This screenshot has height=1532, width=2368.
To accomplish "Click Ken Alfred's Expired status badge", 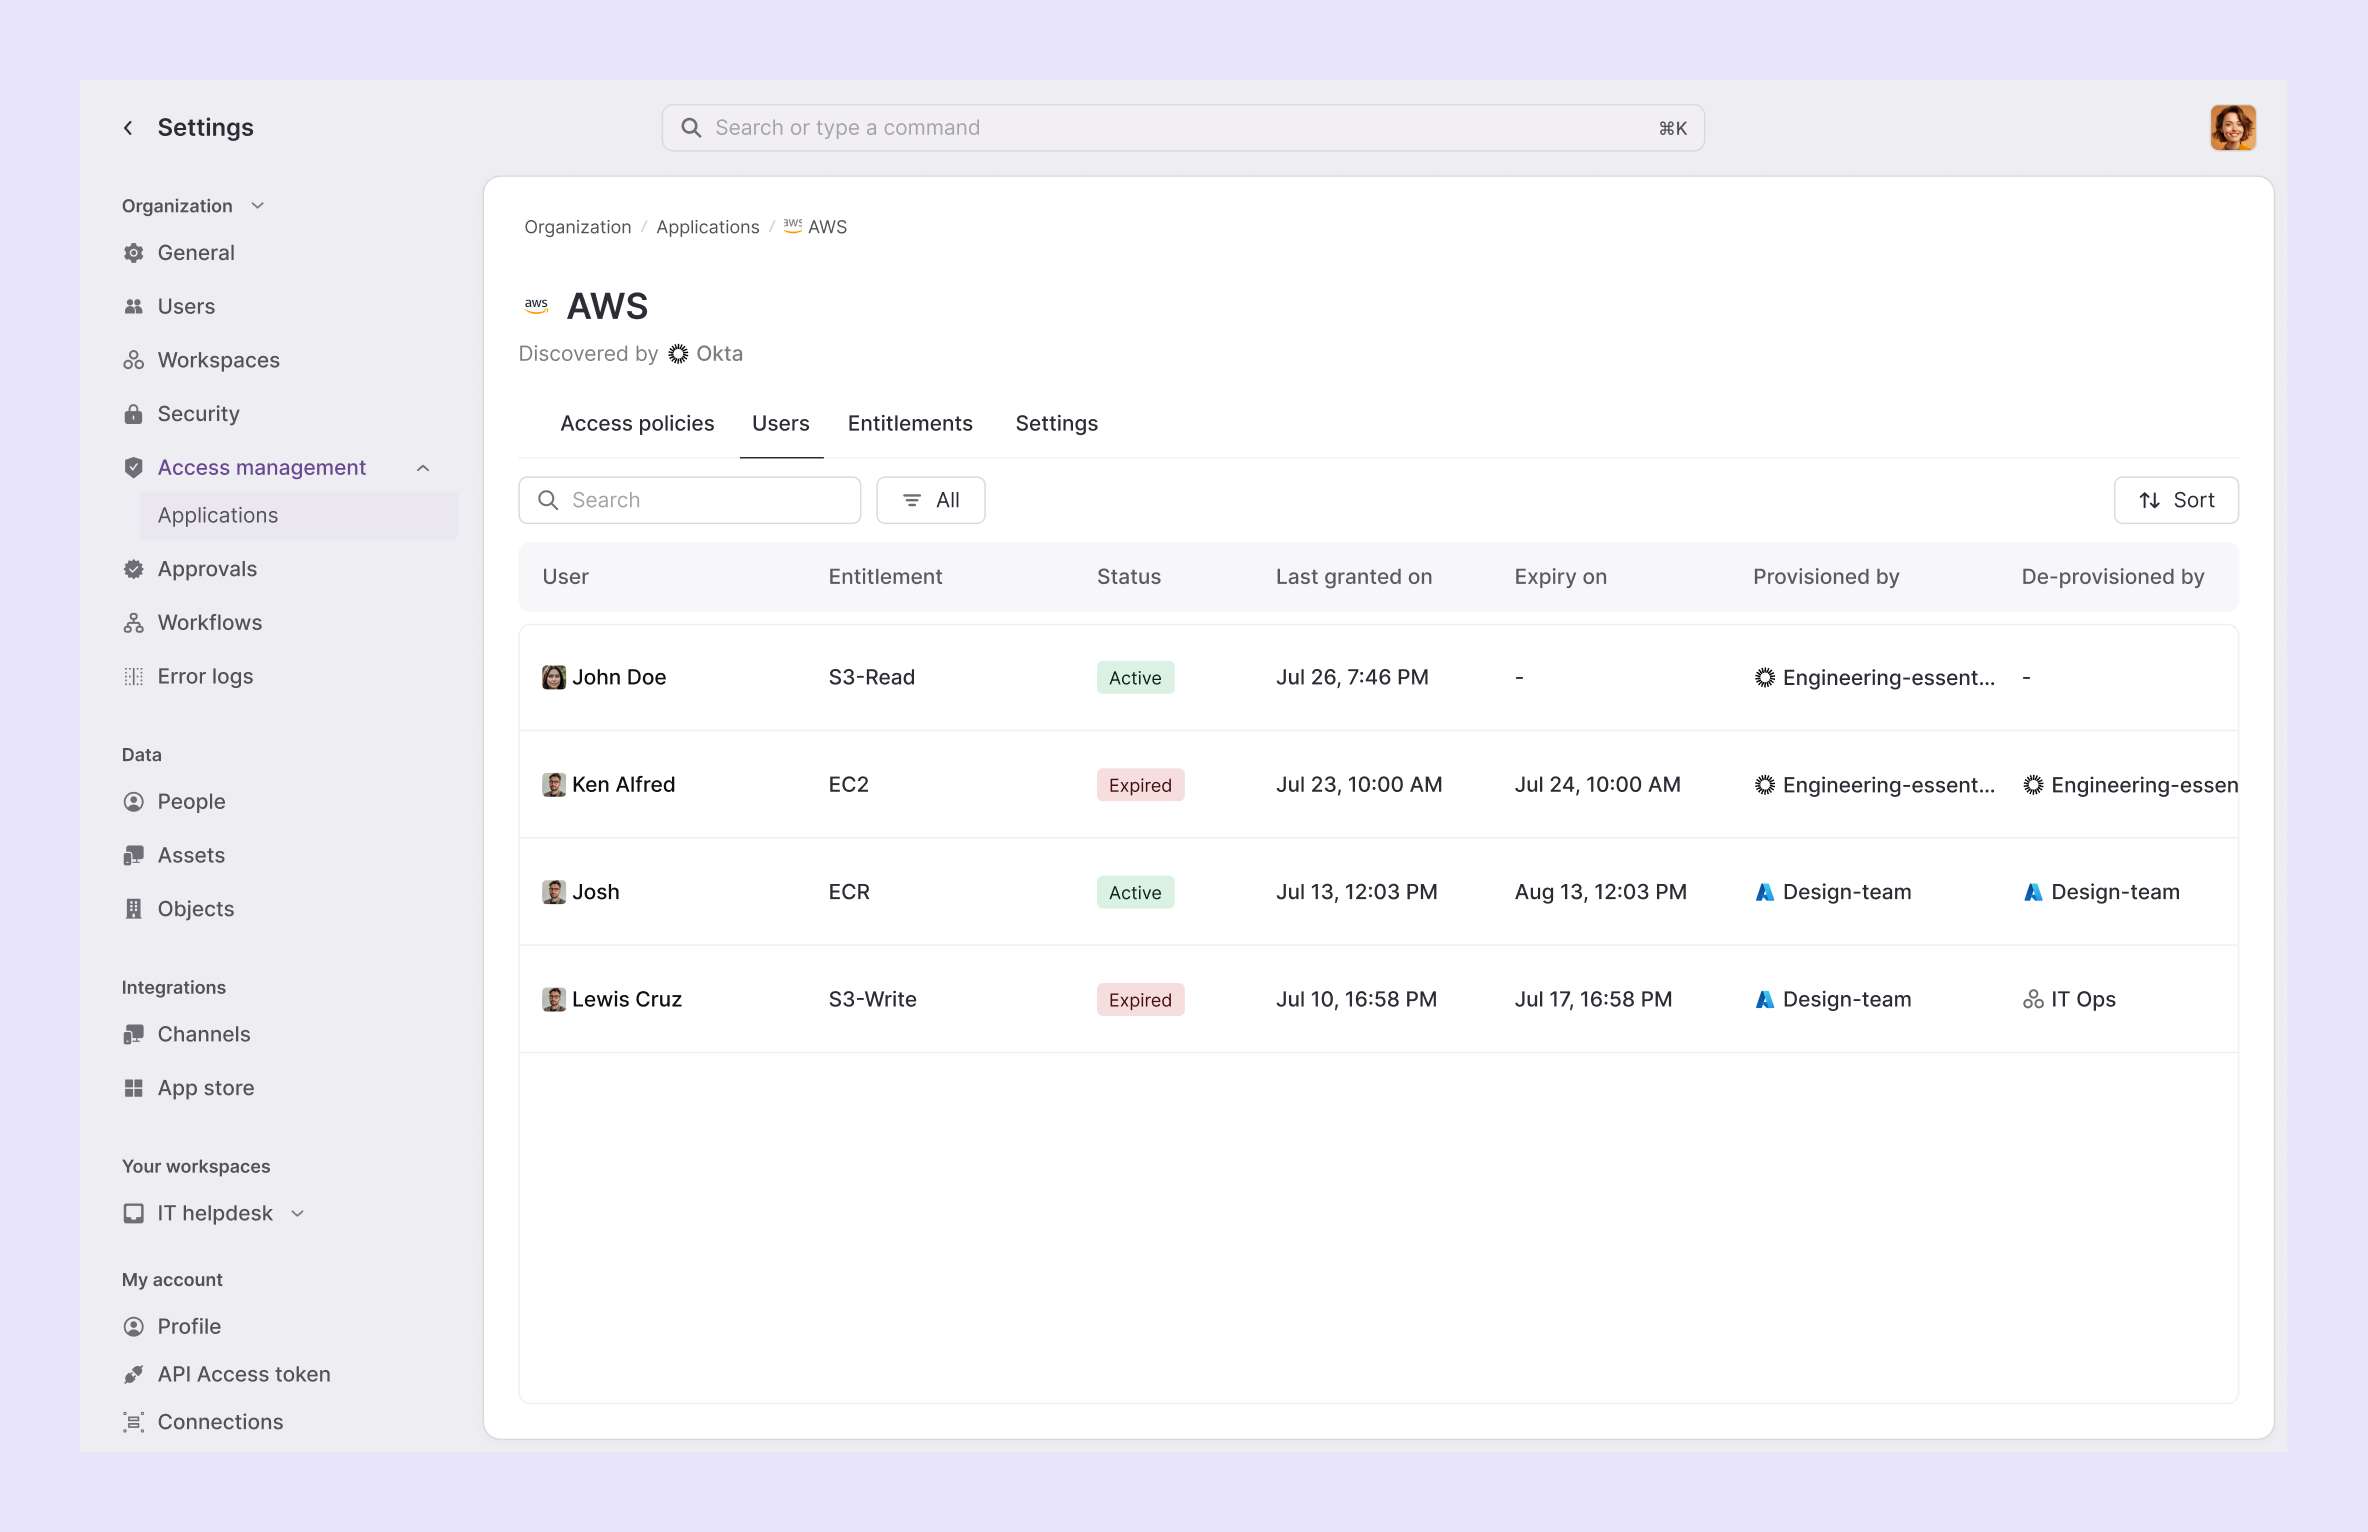I will tap(1139, 784).
